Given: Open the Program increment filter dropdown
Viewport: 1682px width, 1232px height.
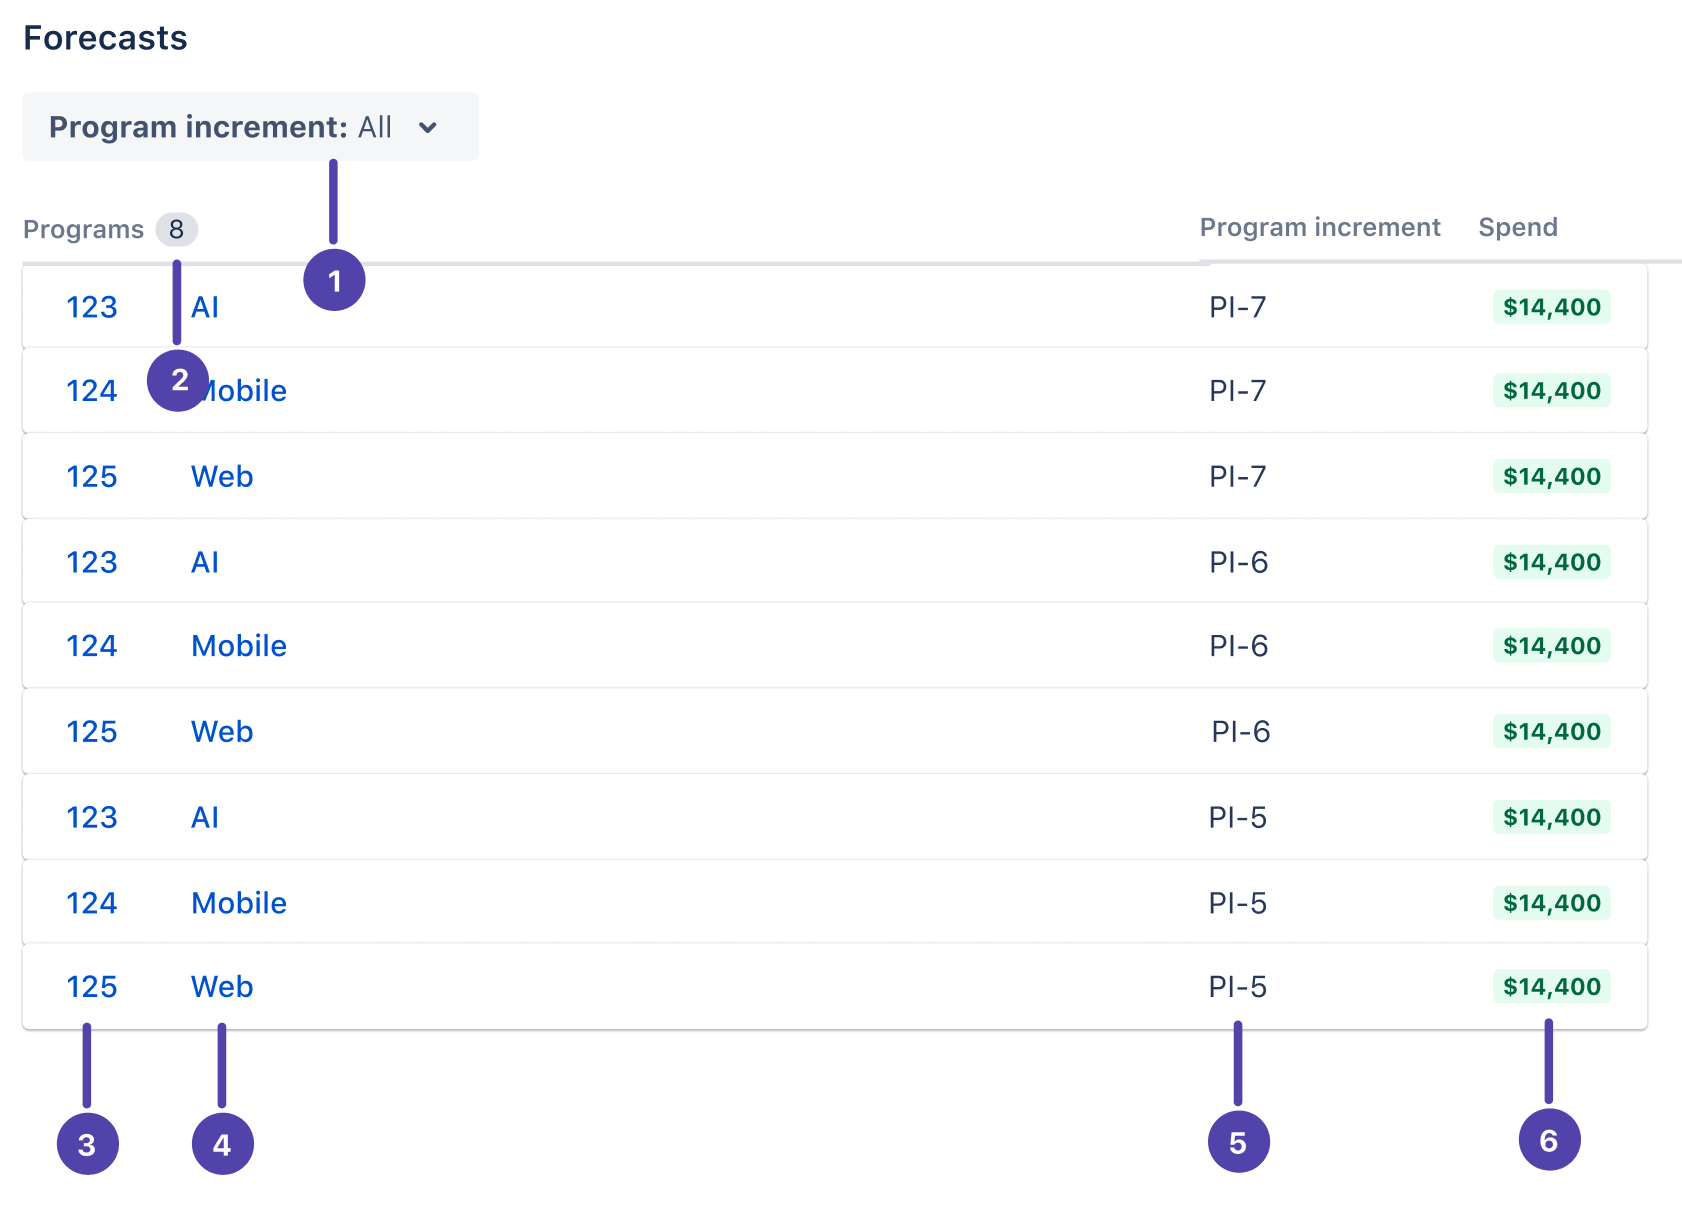Looking at the screenshot, I should (x=250, y=127).
